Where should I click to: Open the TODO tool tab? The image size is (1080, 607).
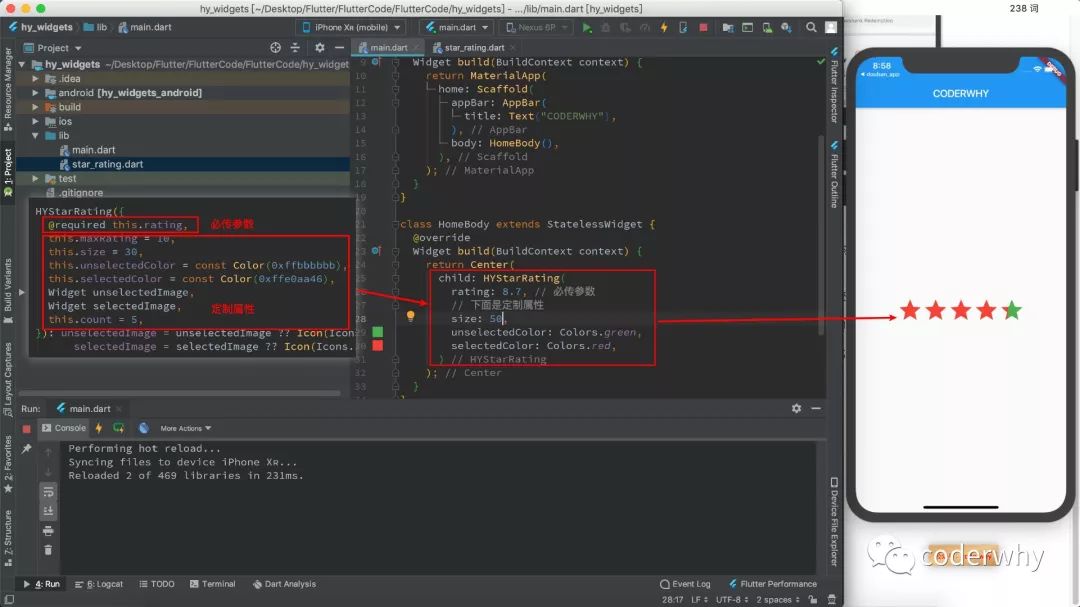click(x=156, y=584)
